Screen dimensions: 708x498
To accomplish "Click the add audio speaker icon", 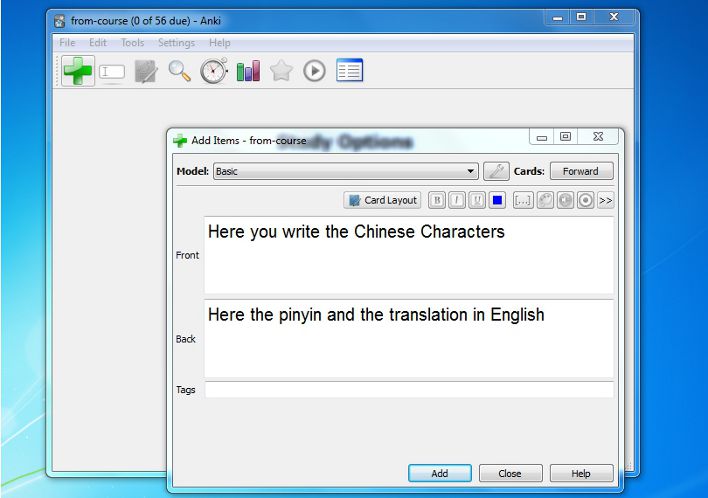I will [565, 200].
